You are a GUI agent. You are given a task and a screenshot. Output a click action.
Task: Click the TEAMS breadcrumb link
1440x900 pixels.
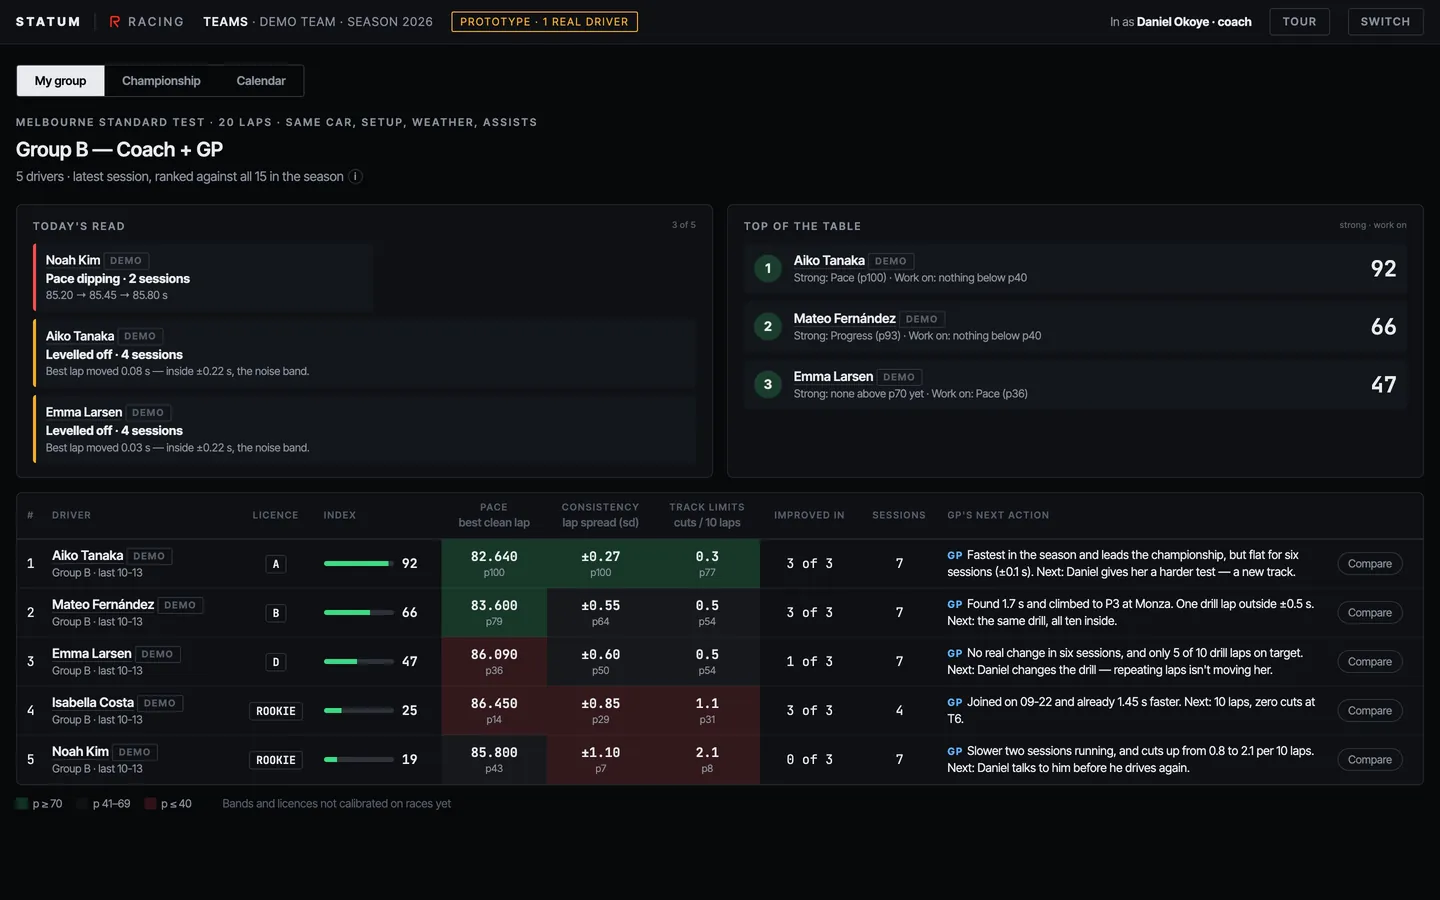pos(225,22)
